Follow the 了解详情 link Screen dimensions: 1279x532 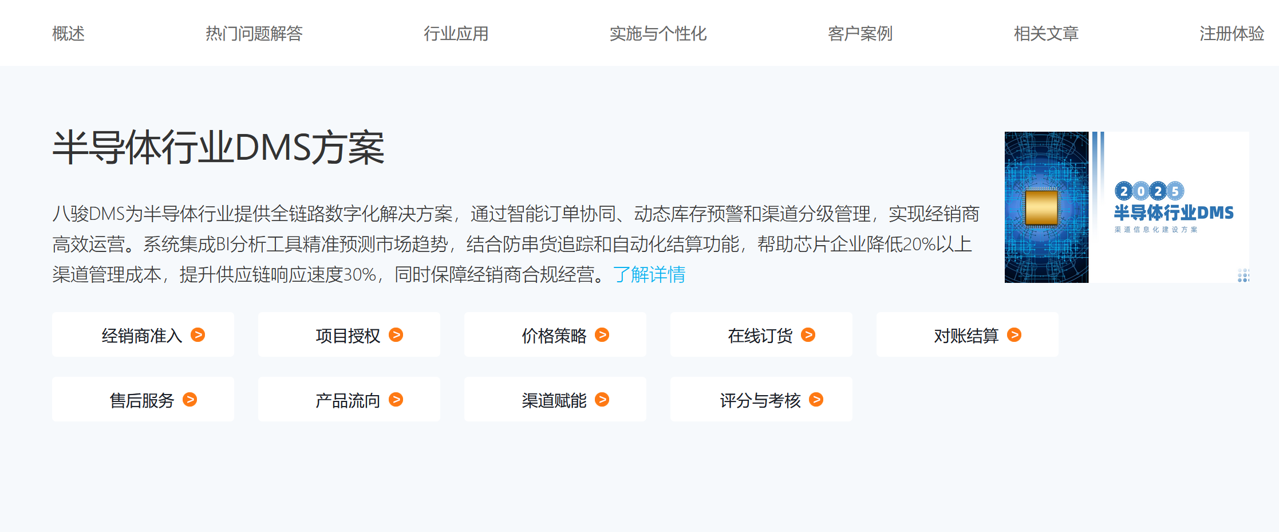[649, 275]
